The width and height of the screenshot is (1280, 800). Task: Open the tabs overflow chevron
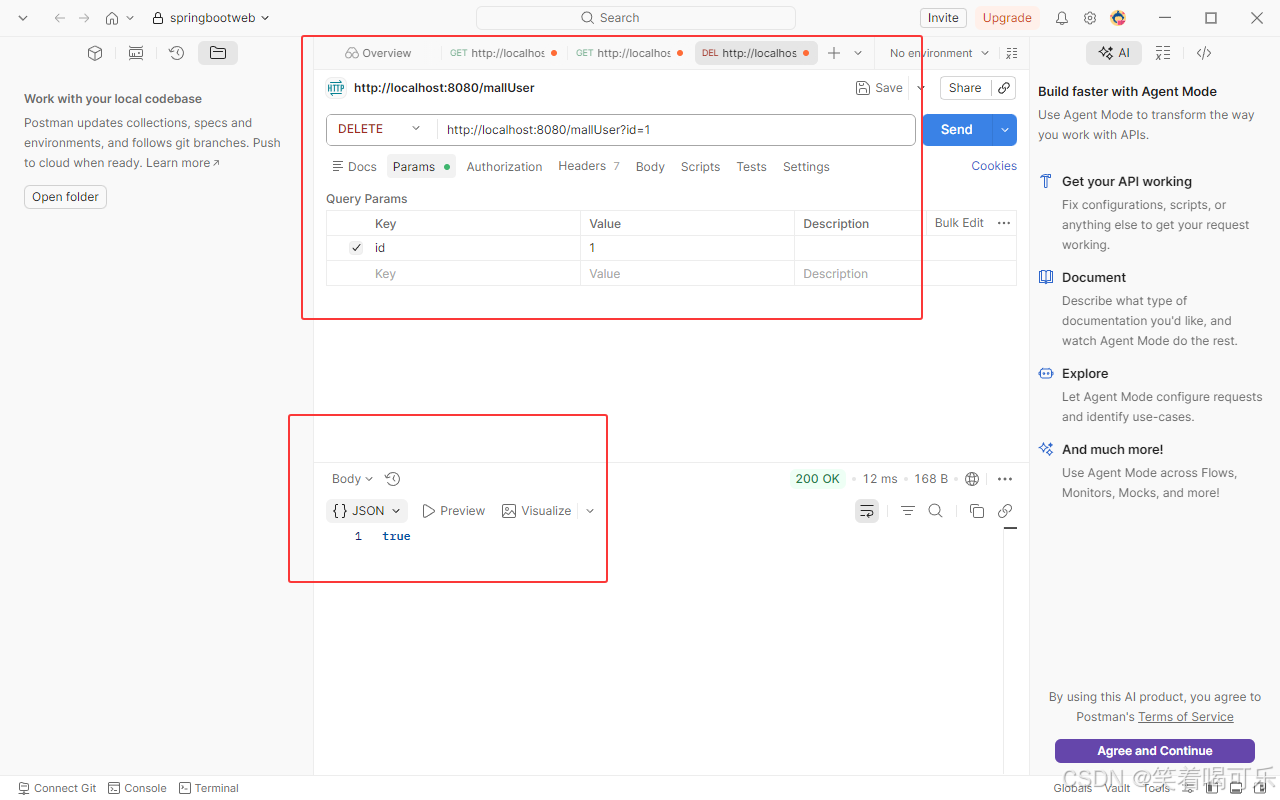tap(858, 53)
